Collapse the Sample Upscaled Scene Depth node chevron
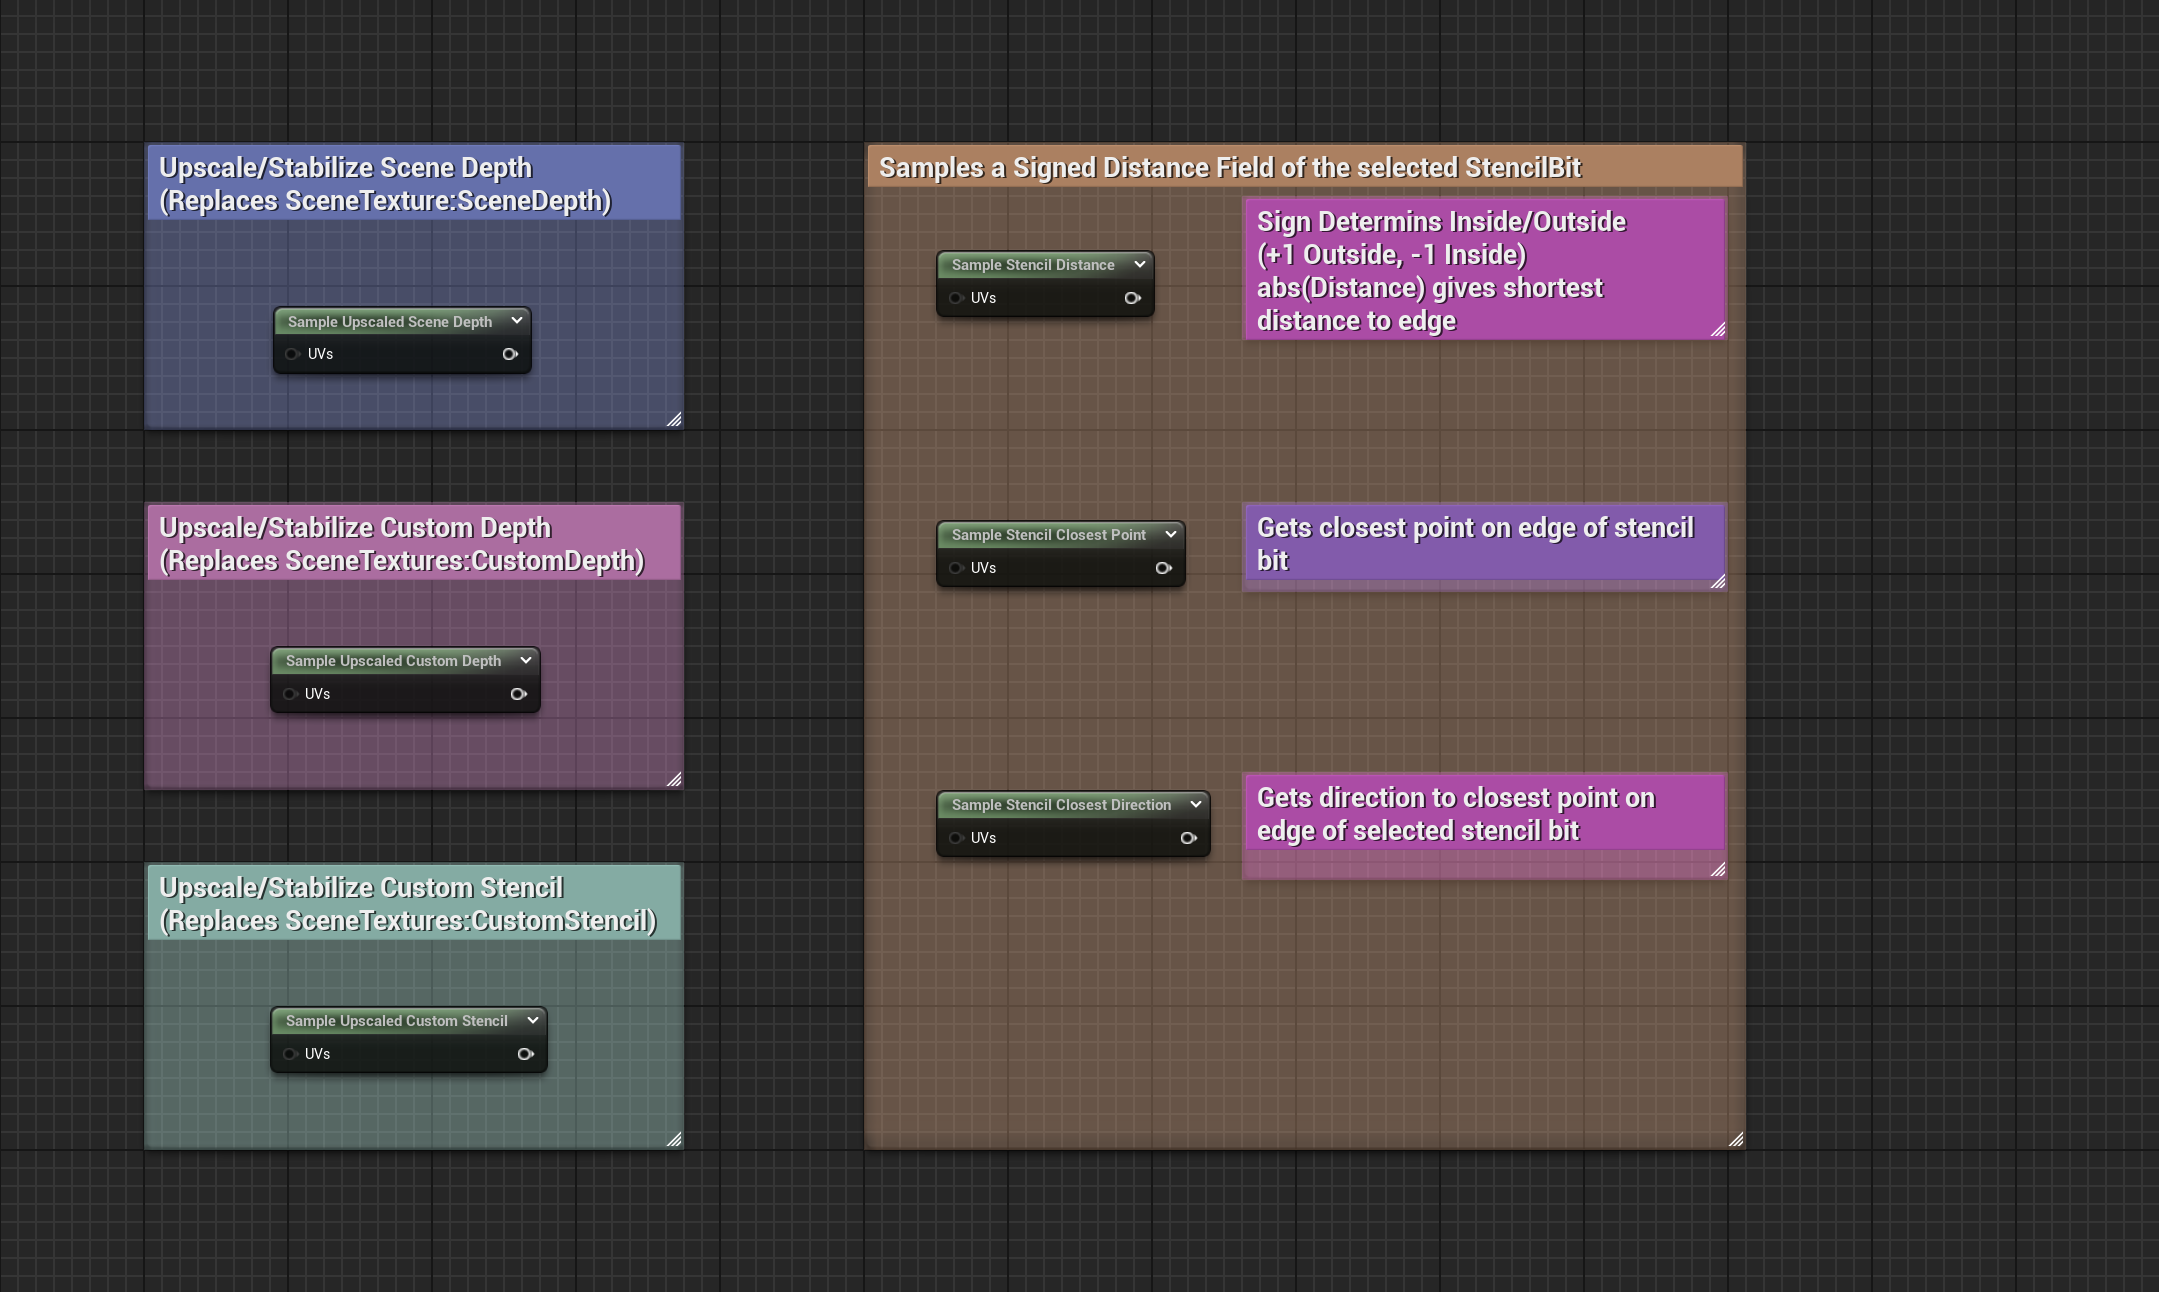 pyautogui.click(x=516, y=321)
